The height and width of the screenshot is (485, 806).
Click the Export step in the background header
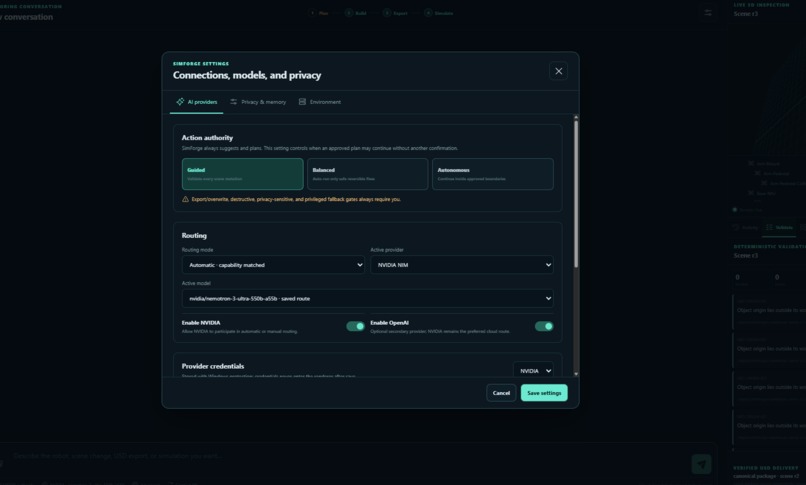pos(395,13)
